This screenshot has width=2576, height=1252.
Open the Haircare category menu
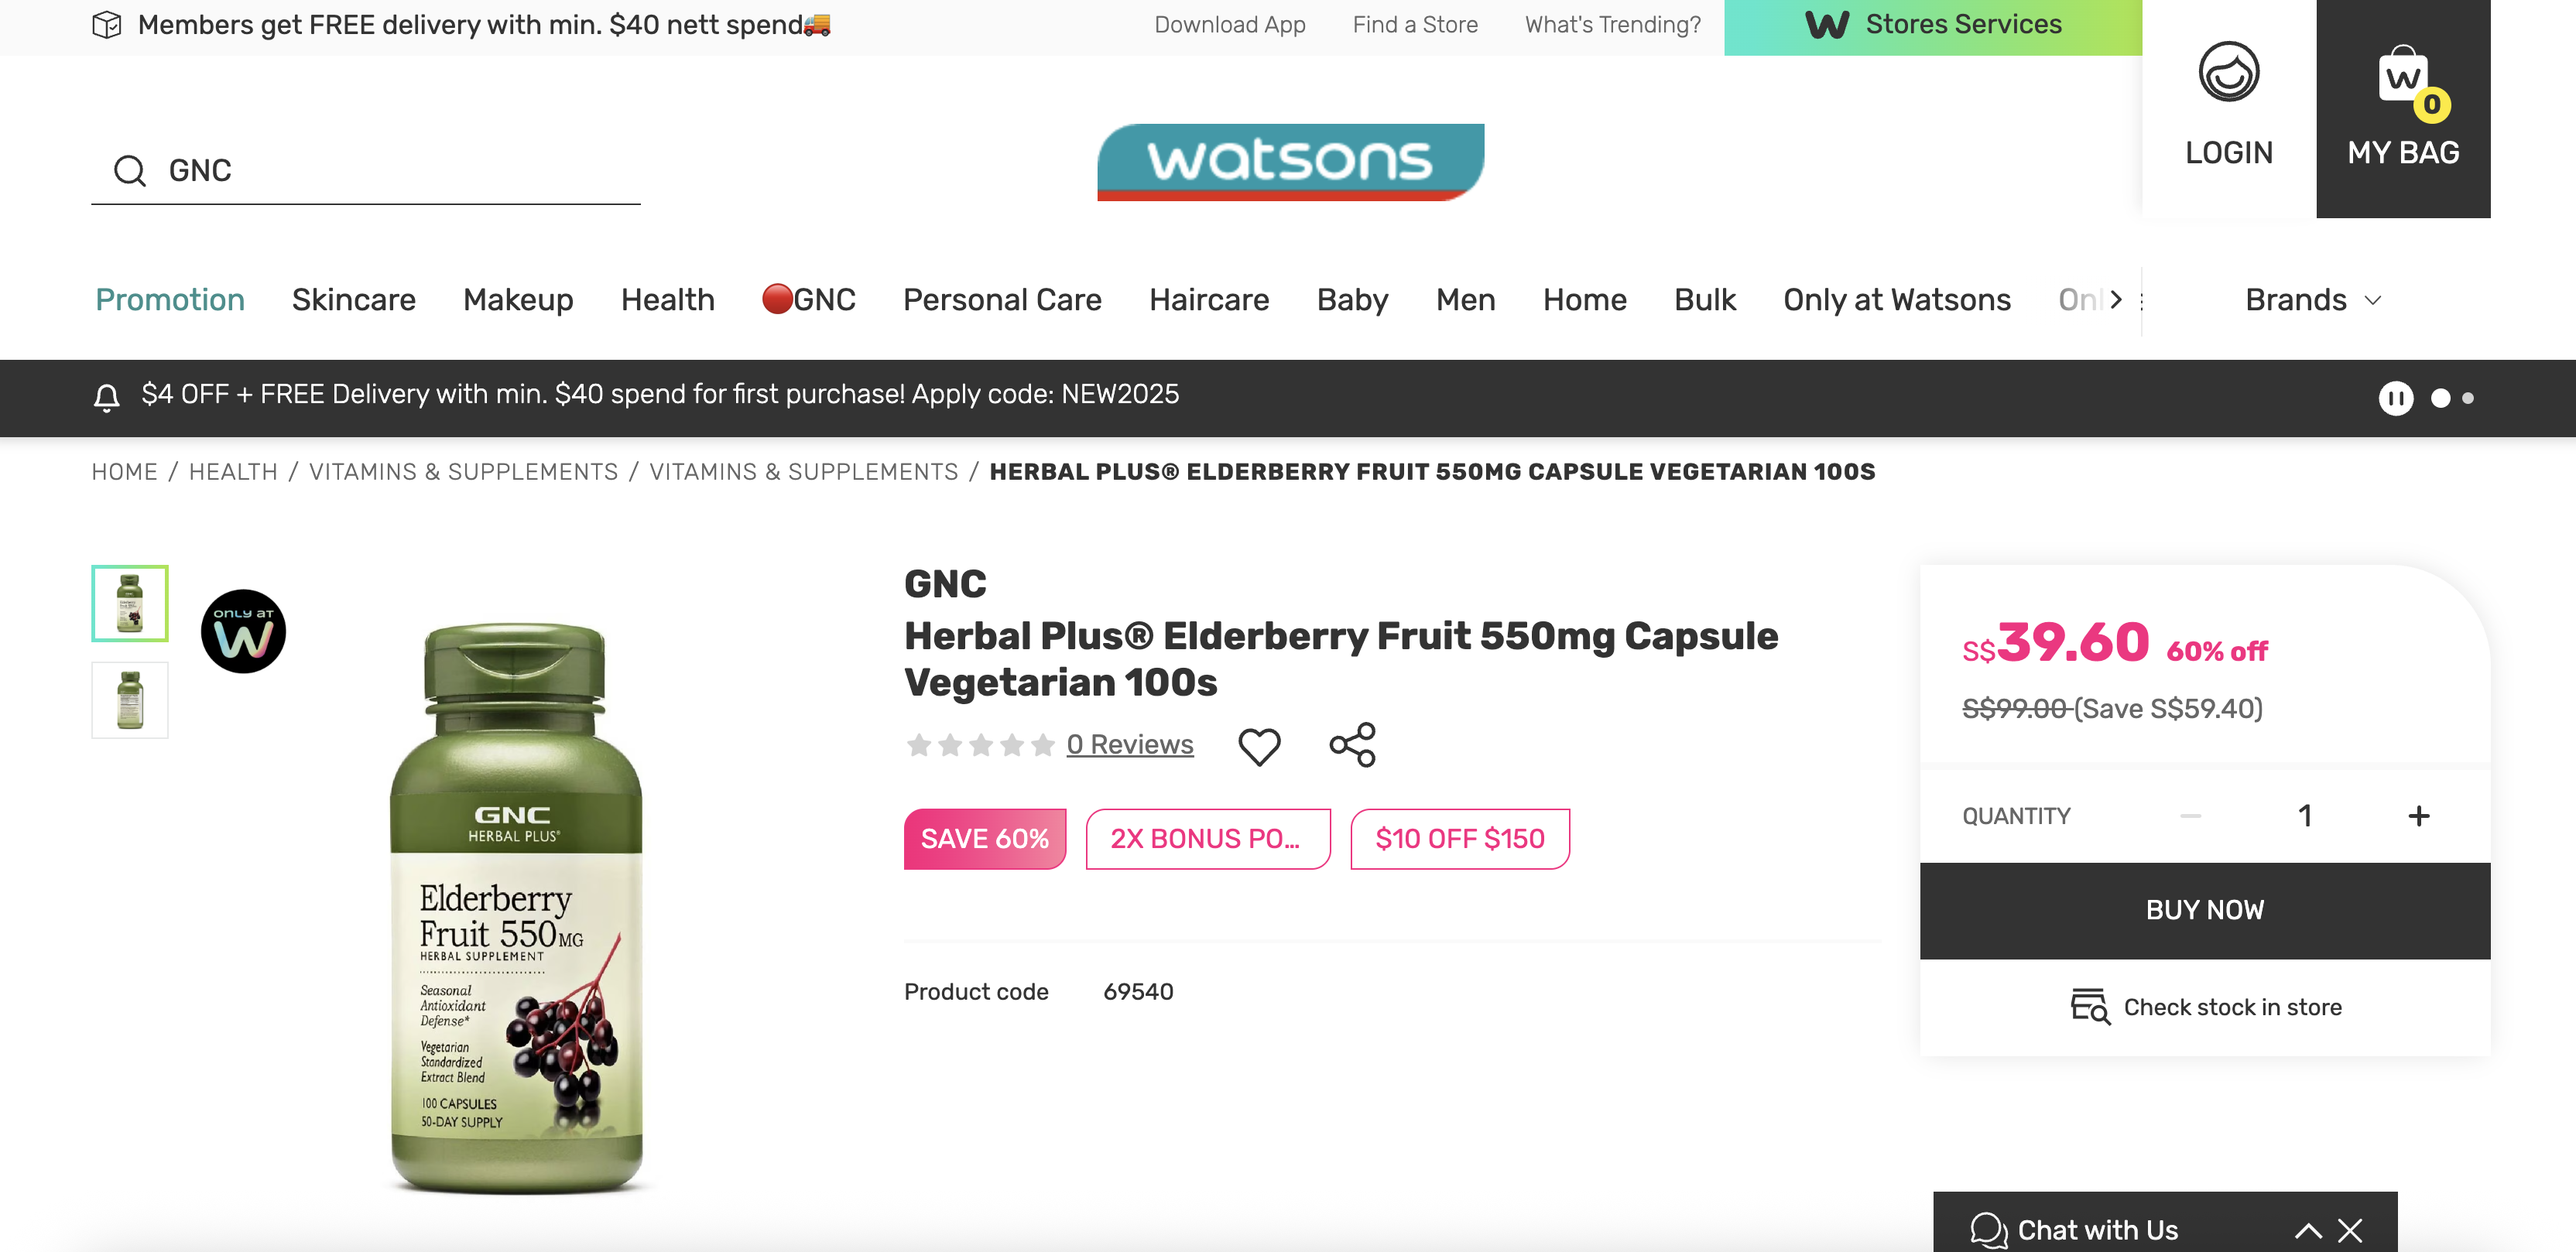pyautogui.click(x=1209, y=300)
